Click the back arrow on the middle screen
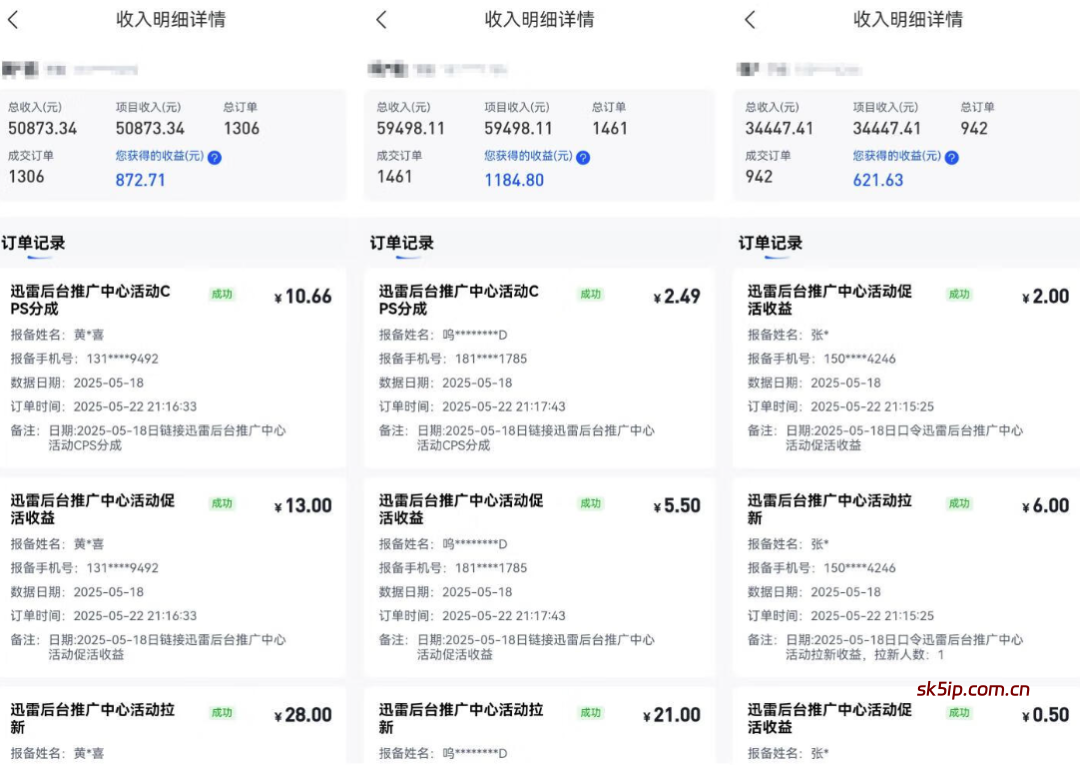1080x765 pixels. tap(383, 19)
